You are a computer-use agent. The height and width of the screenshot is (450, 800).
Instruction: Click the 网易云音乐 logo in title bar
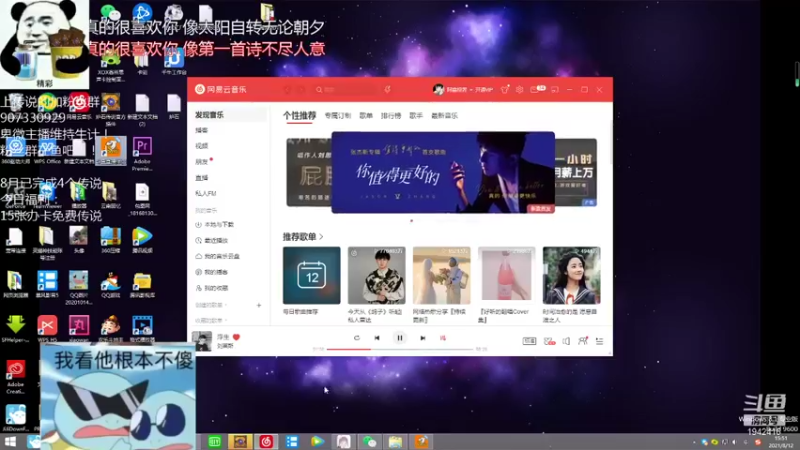click(x=220, y=89)
